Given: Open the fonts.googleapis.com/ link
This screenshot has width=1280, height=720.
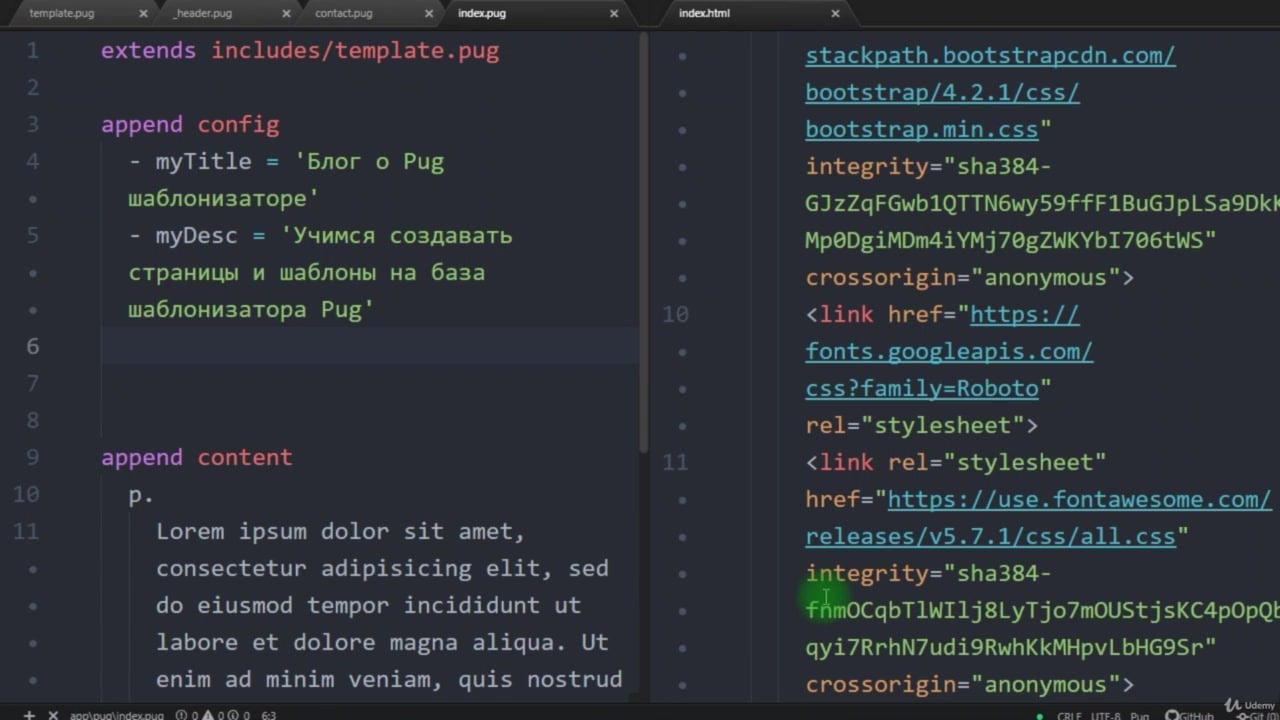Looking at the screenshot, I should click(949, 351).
